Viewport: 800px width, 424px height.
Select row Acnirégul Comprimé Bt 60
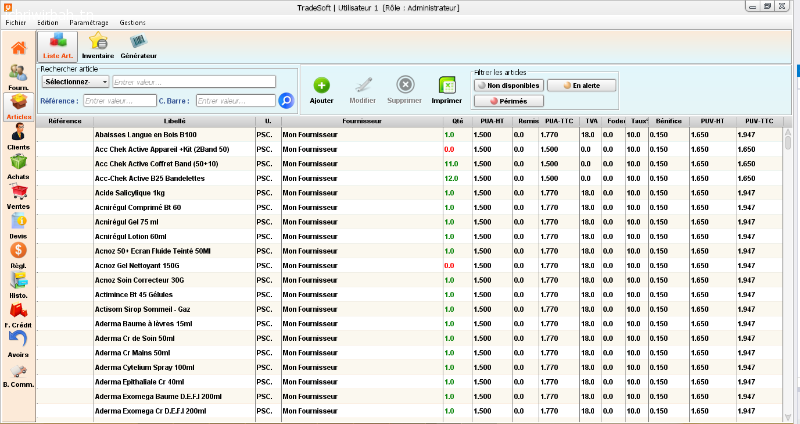pyautogui.click(x=409, y=208)
